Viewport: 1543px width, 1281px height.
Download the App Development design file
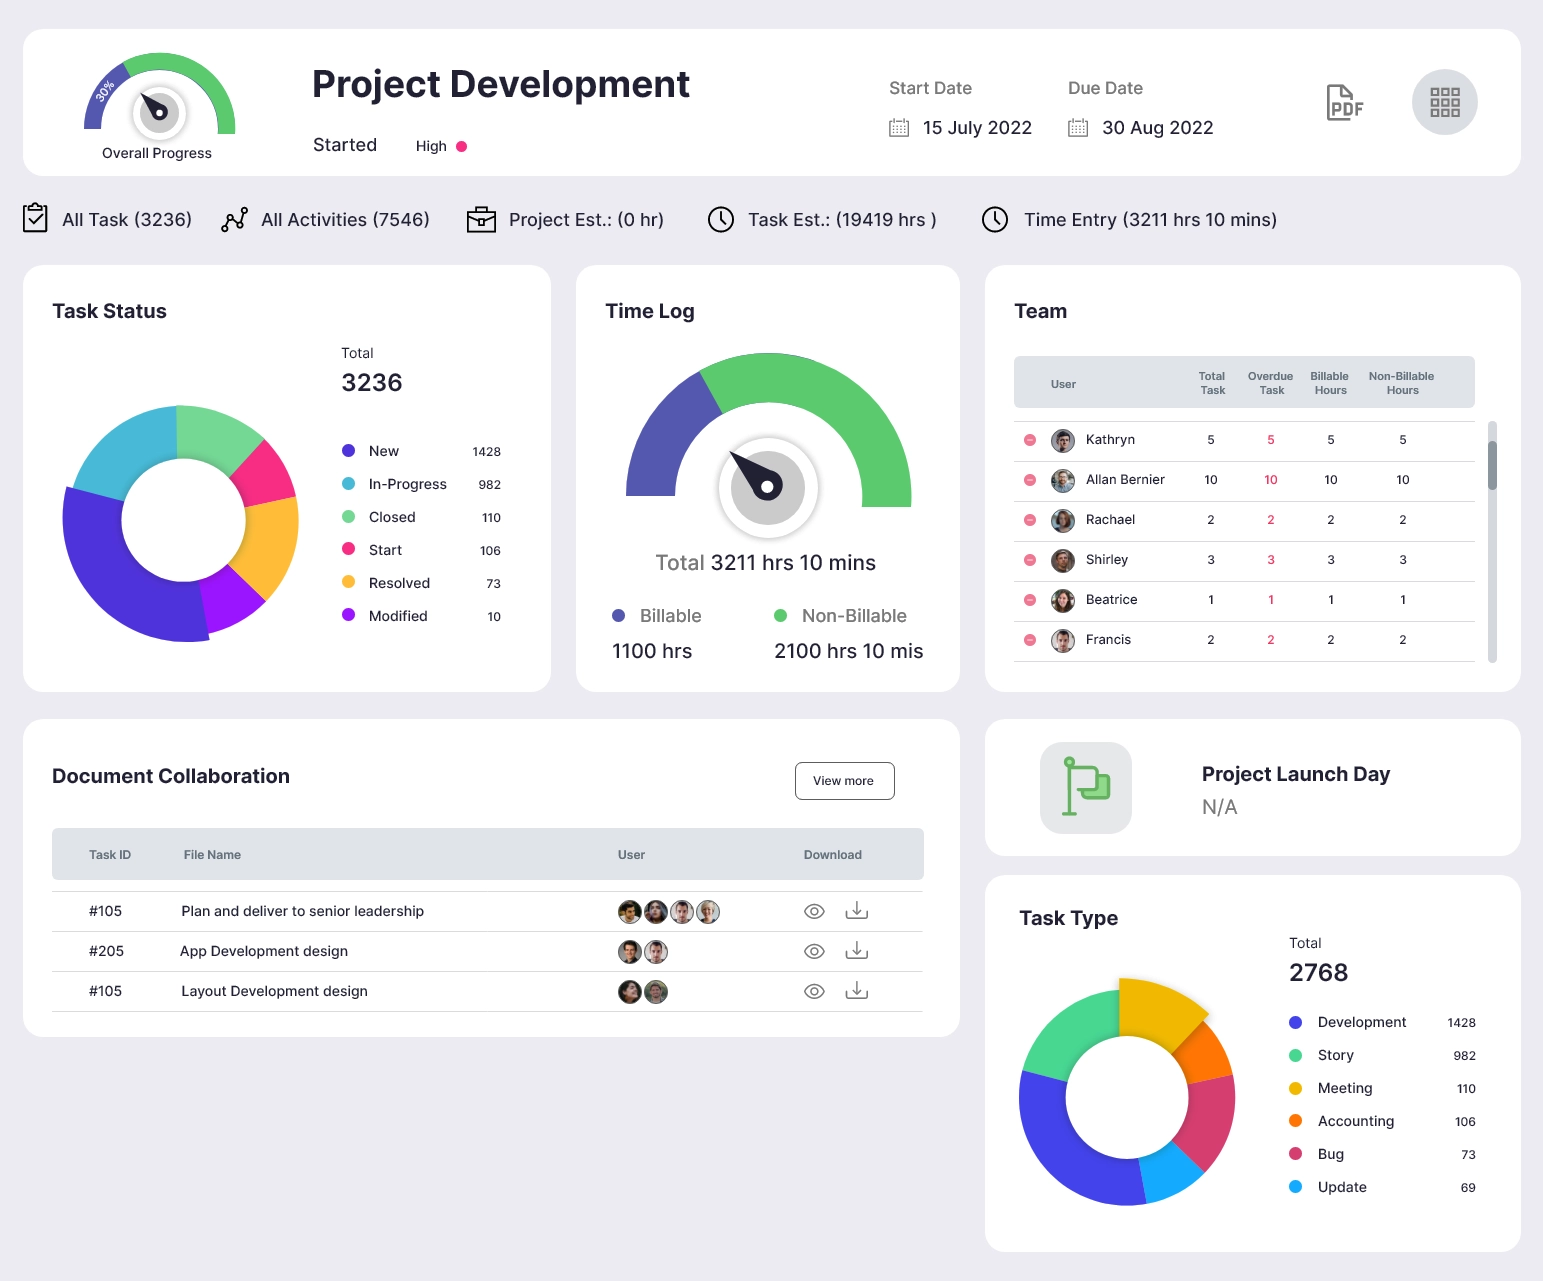857,951
